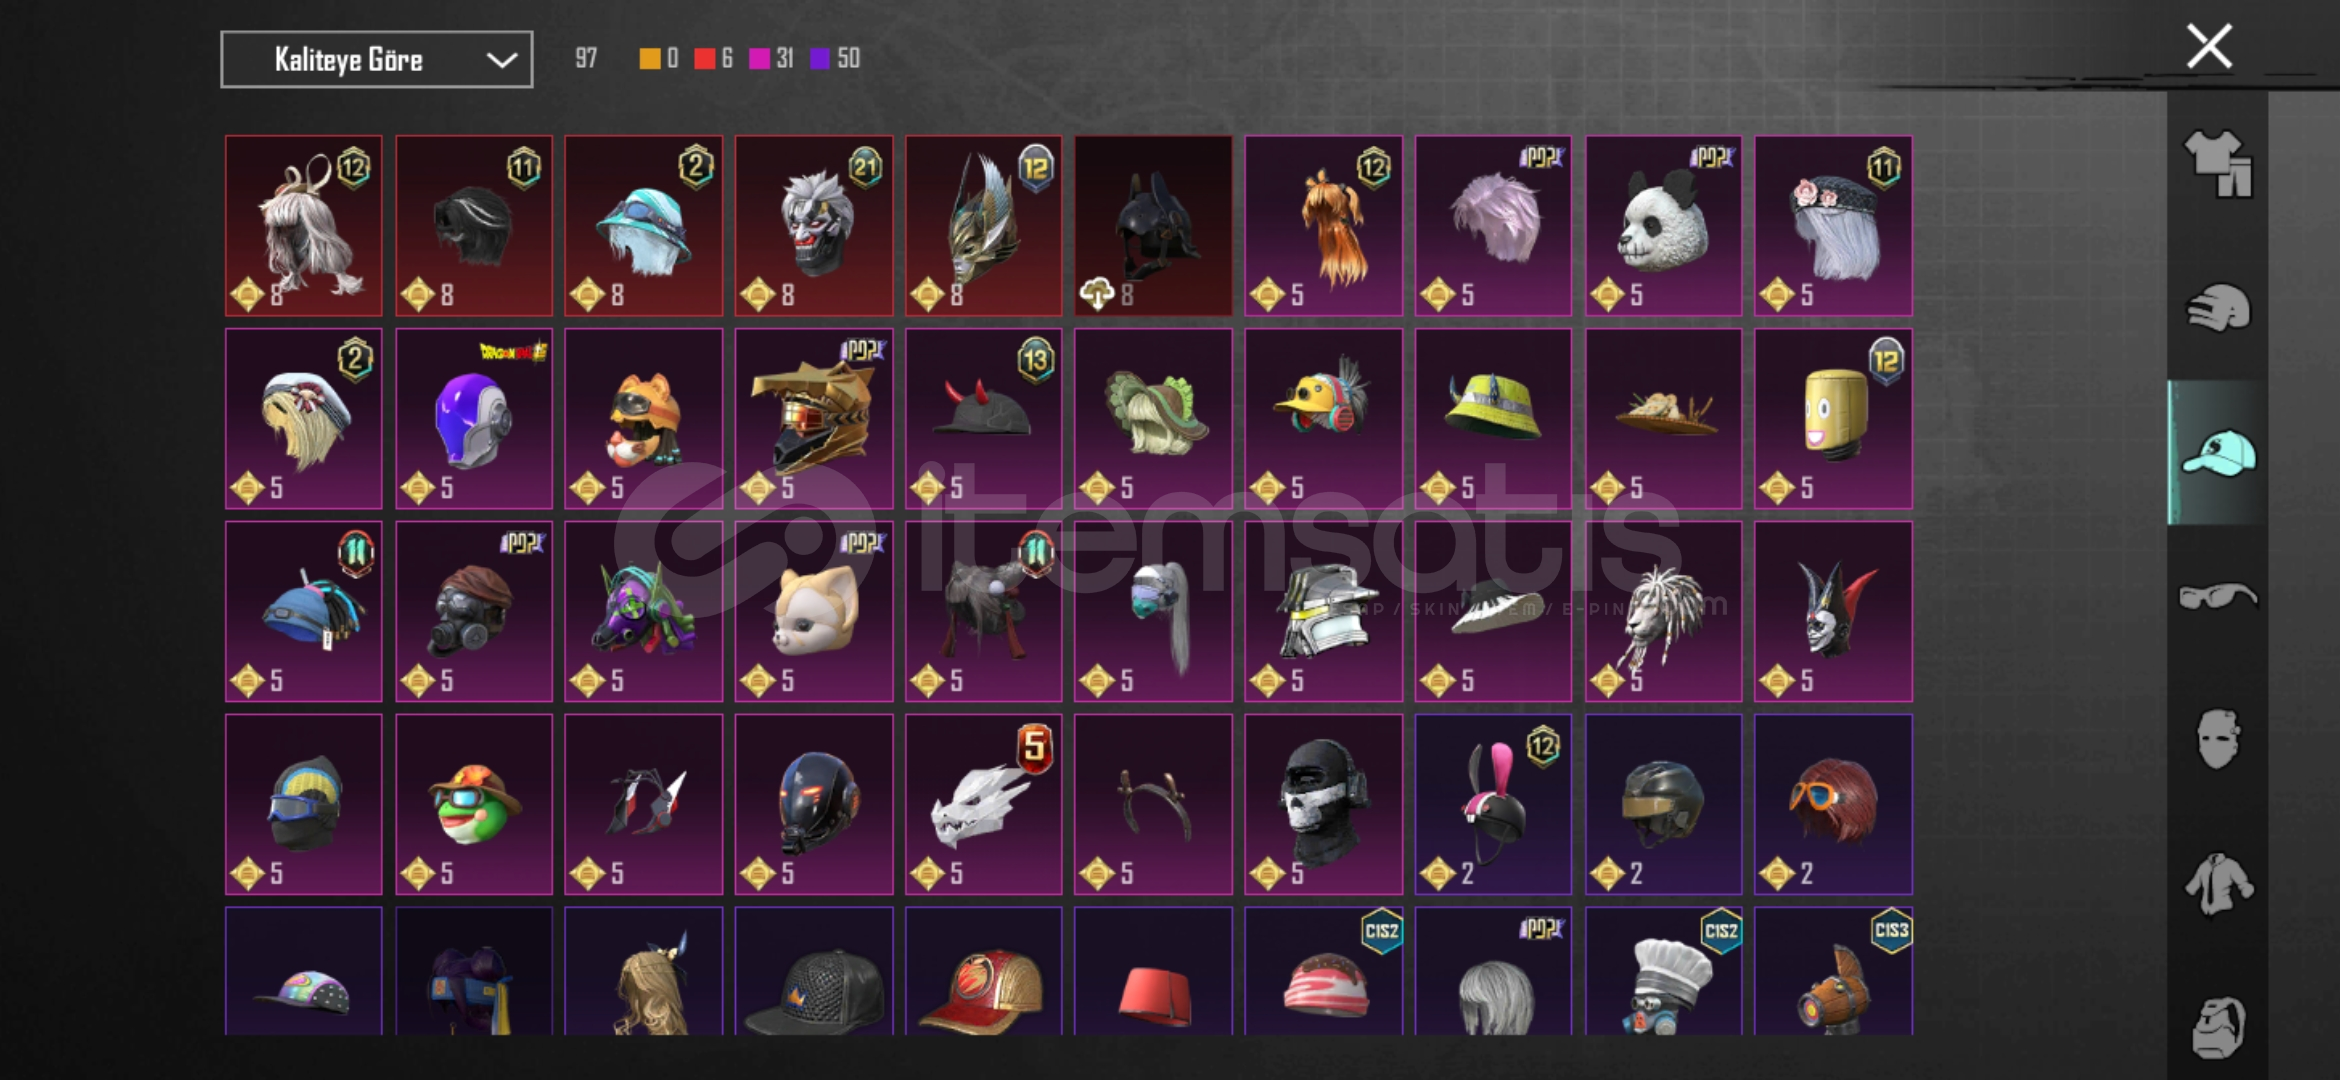Screen dimensions: 2340x1080
Task: Select the helmet category in sidebar
Action: coord(2218,308)
